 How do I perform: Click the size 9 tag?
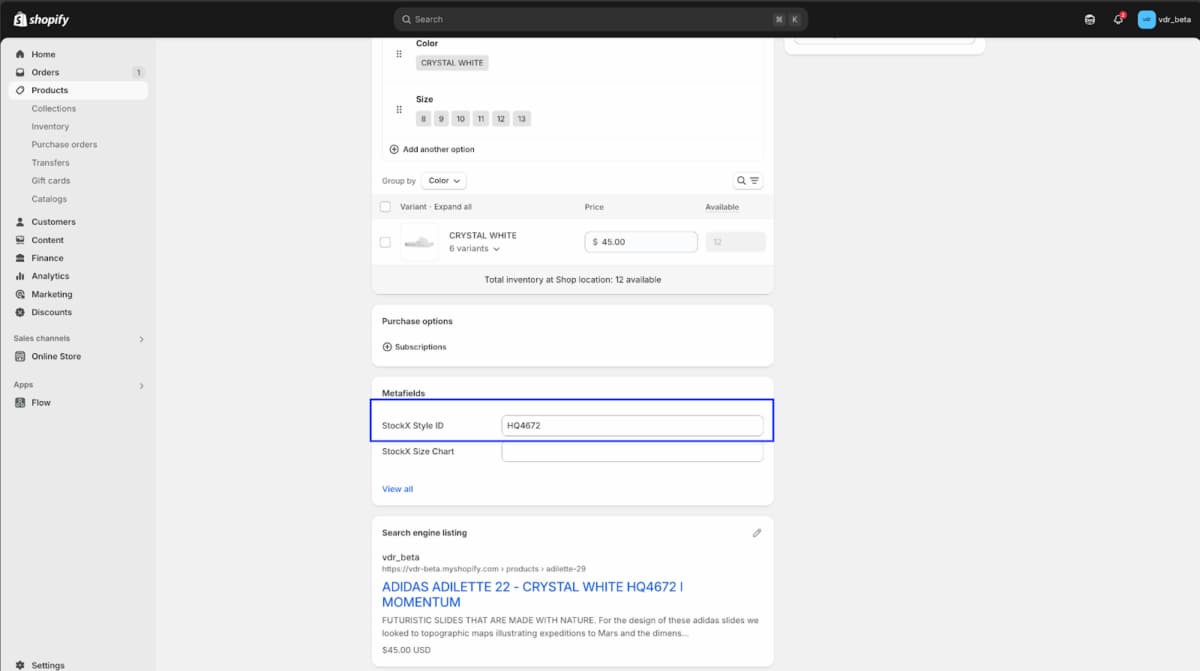pos(441,119)
